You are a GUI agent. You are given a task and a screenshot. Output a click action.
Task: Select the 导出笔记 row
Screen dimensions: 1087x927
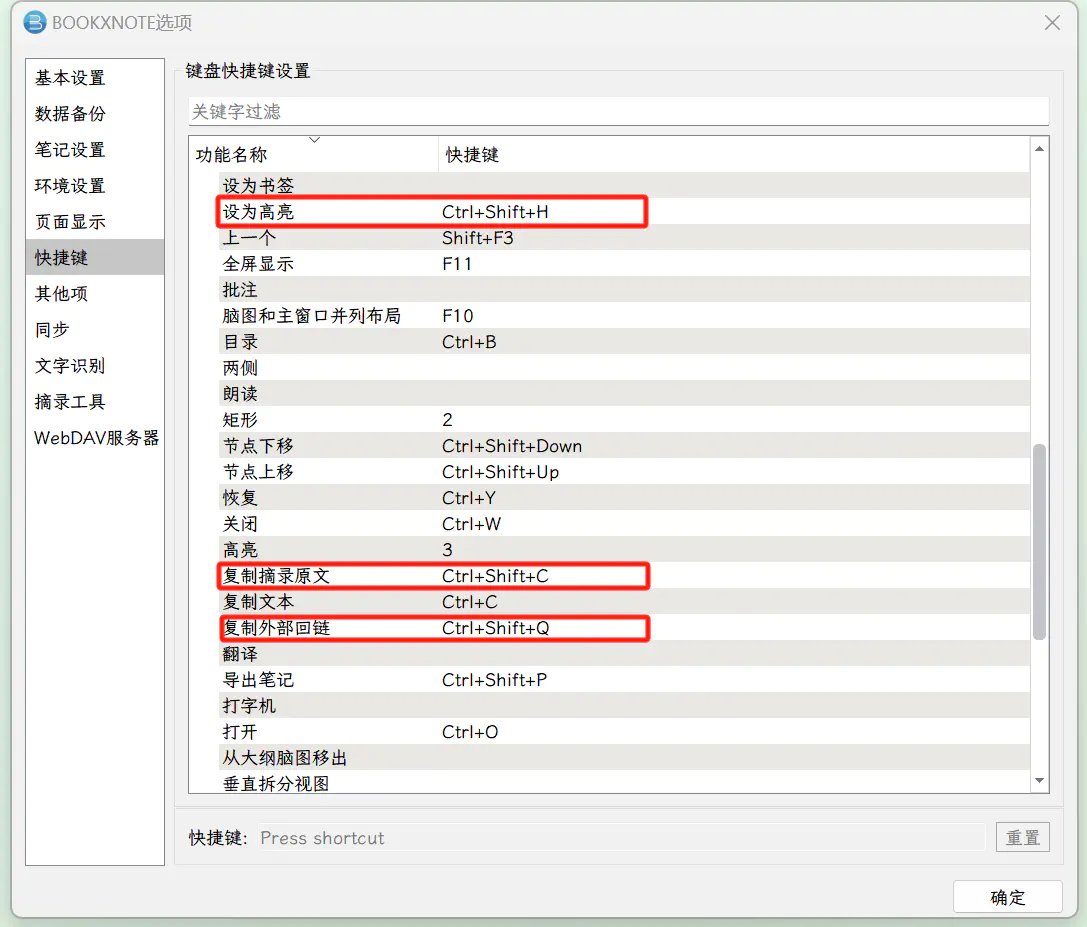[624, 679]
